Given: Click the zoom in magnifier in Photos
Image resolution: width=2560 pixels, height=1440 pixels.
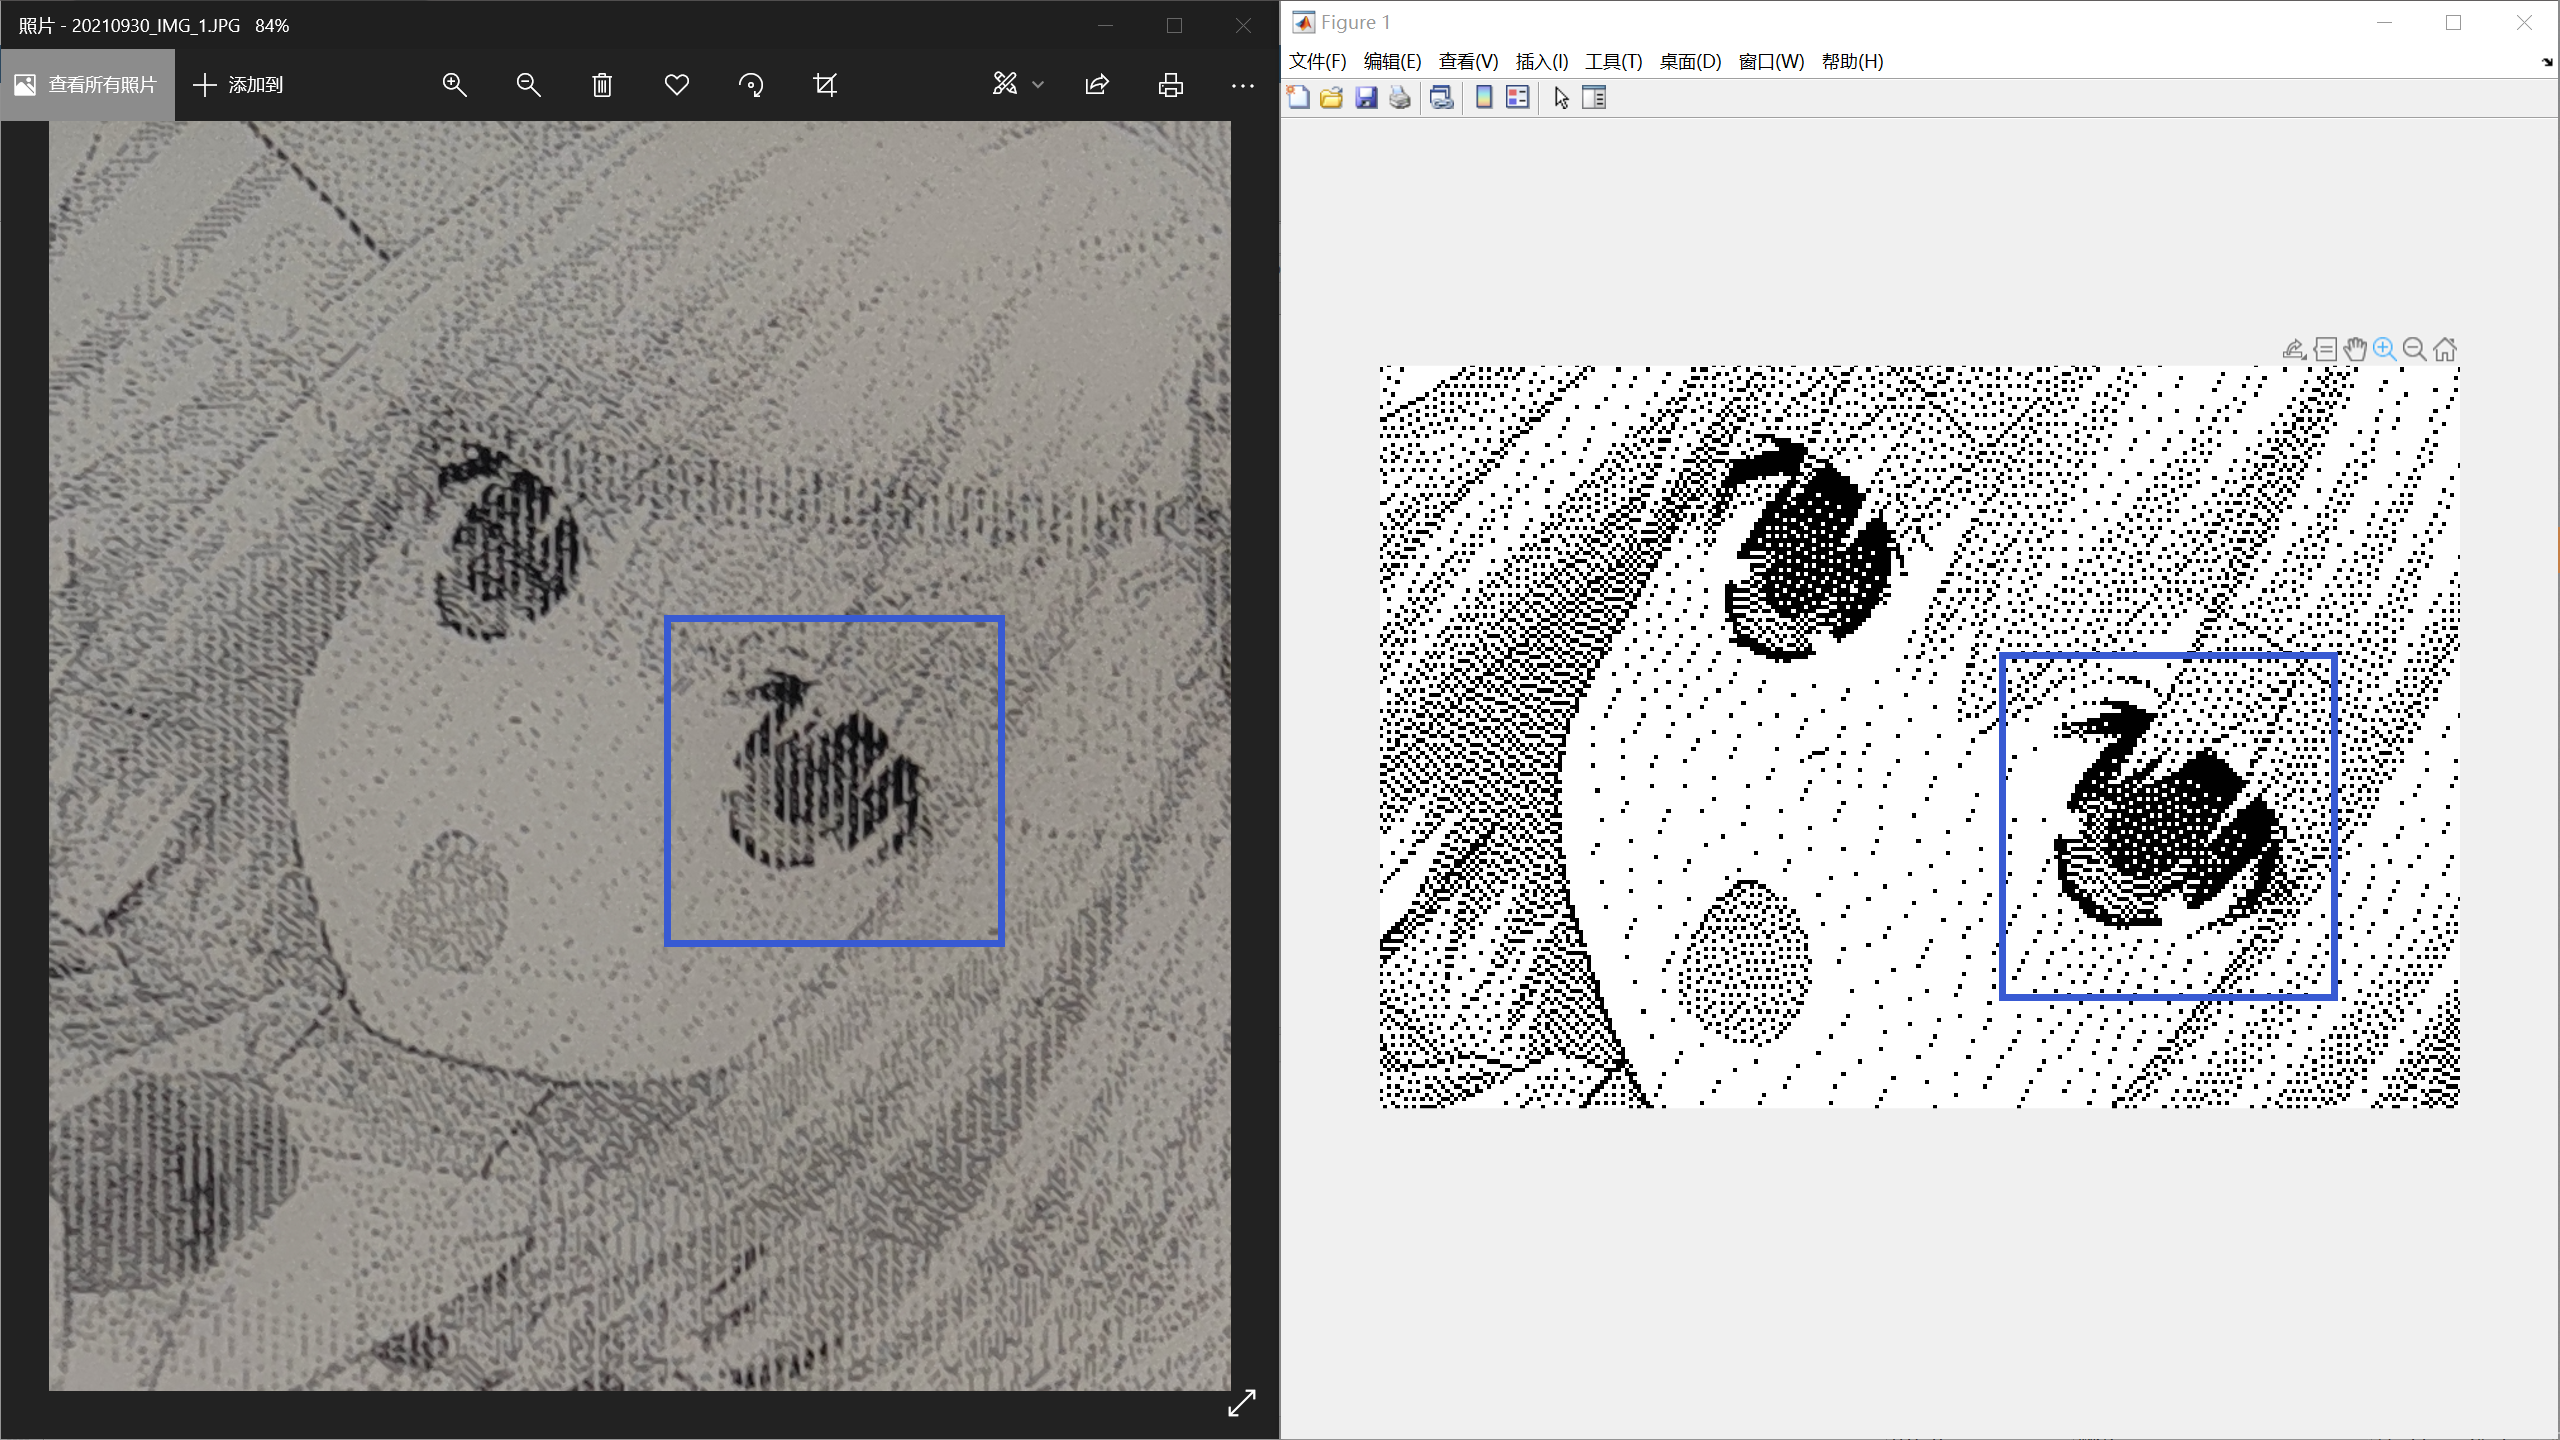Looking at the screenshot, I should 455,85.
